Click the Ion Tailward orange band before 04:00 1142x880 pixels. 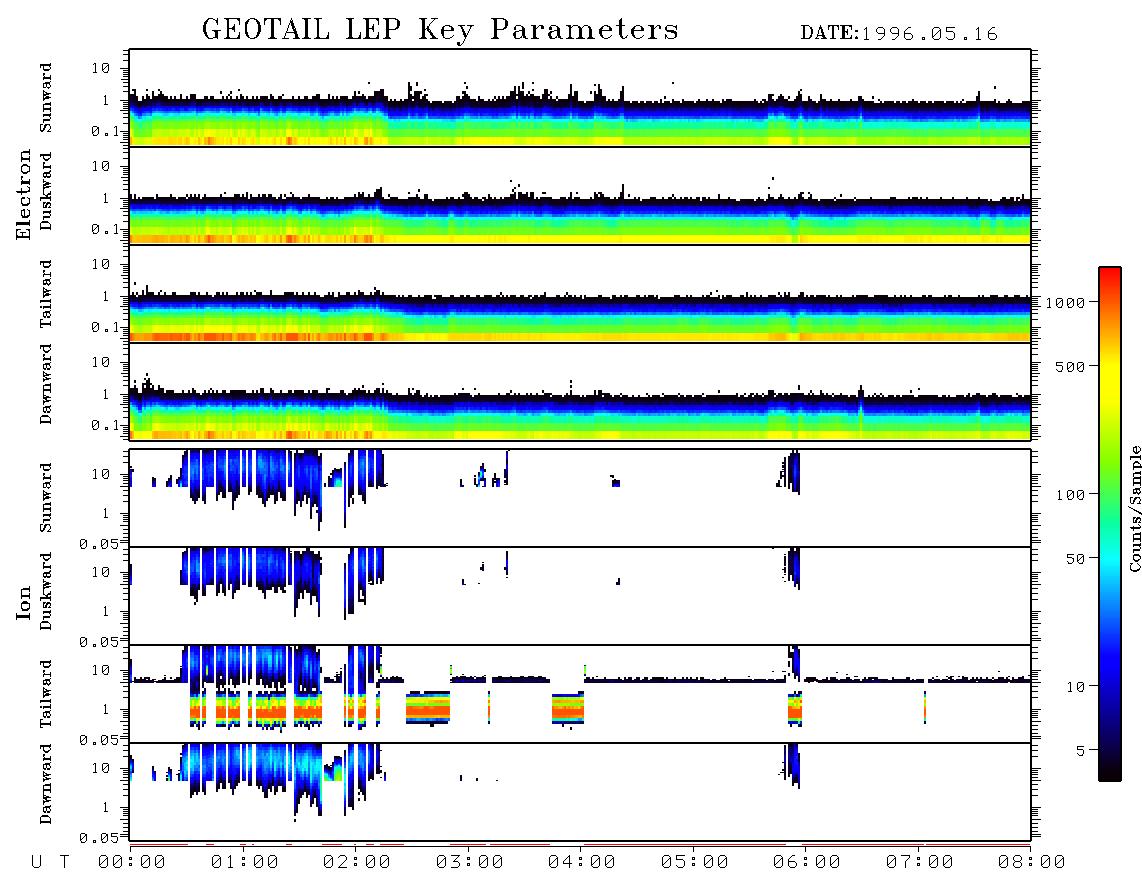(568, 708)
